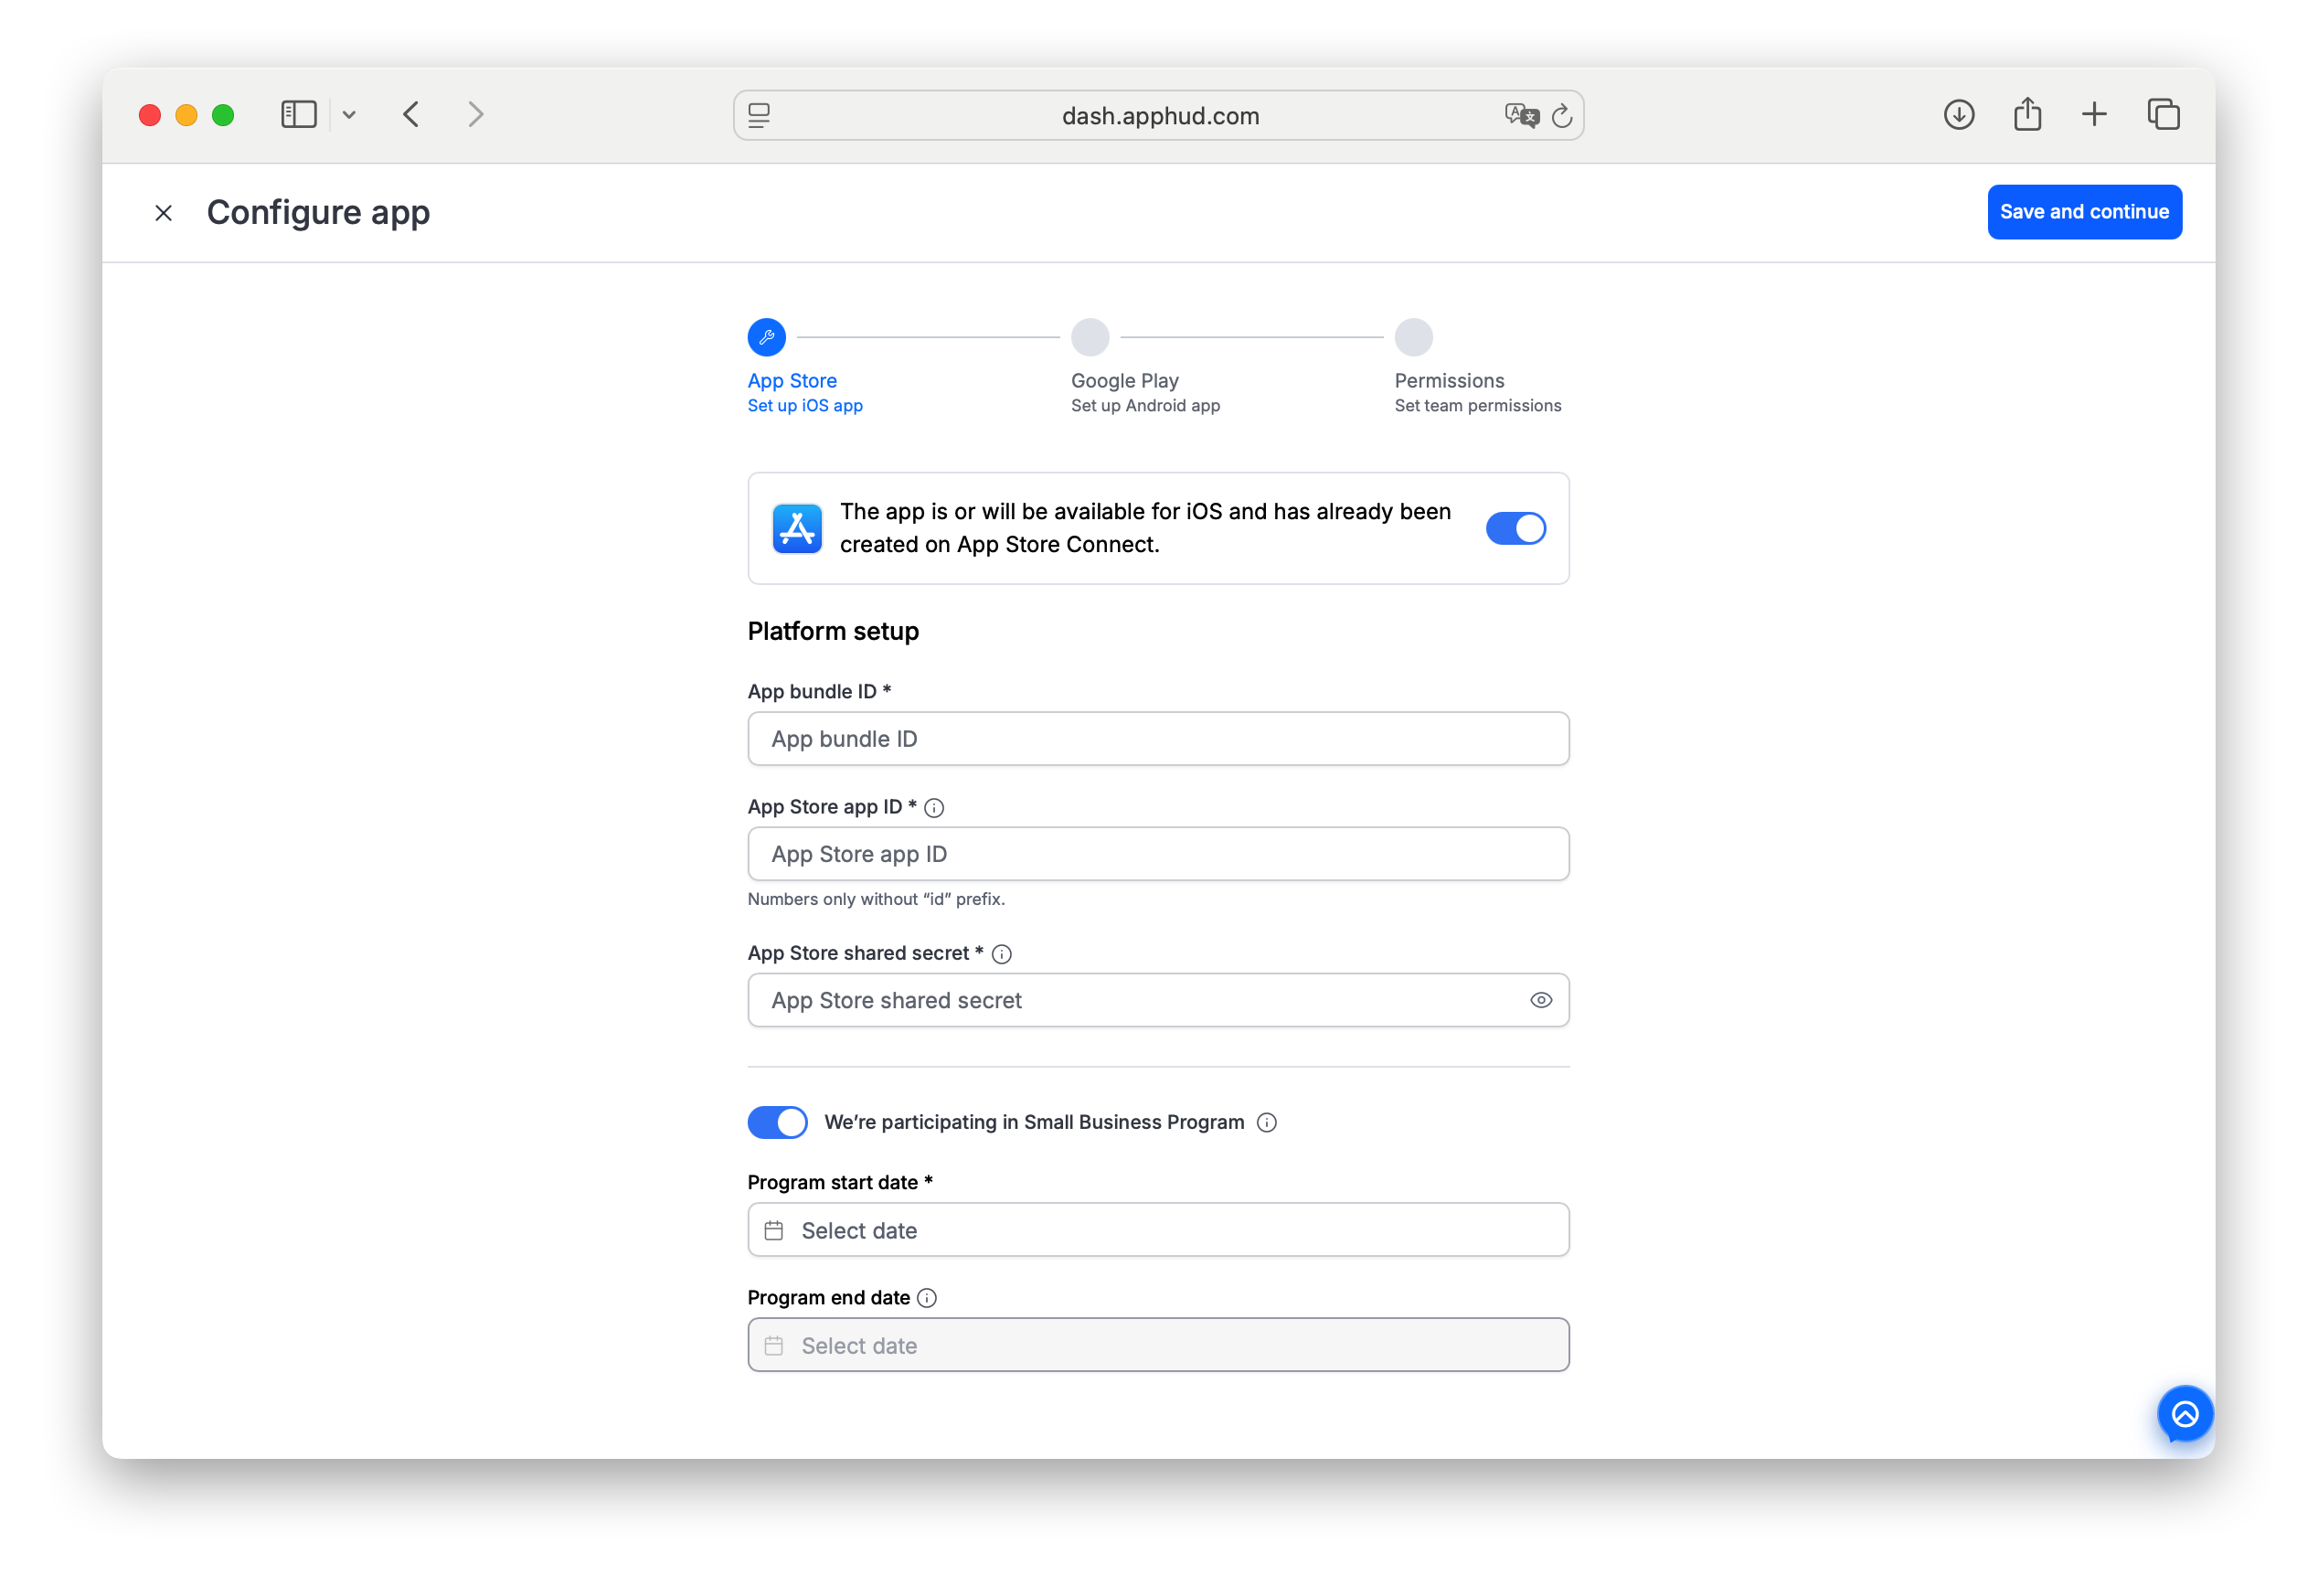The width and height of the screenshot is (2318, 1596).
Task: Expand the sidebar dropdown chevron
Action: click(x=349, y=115)
